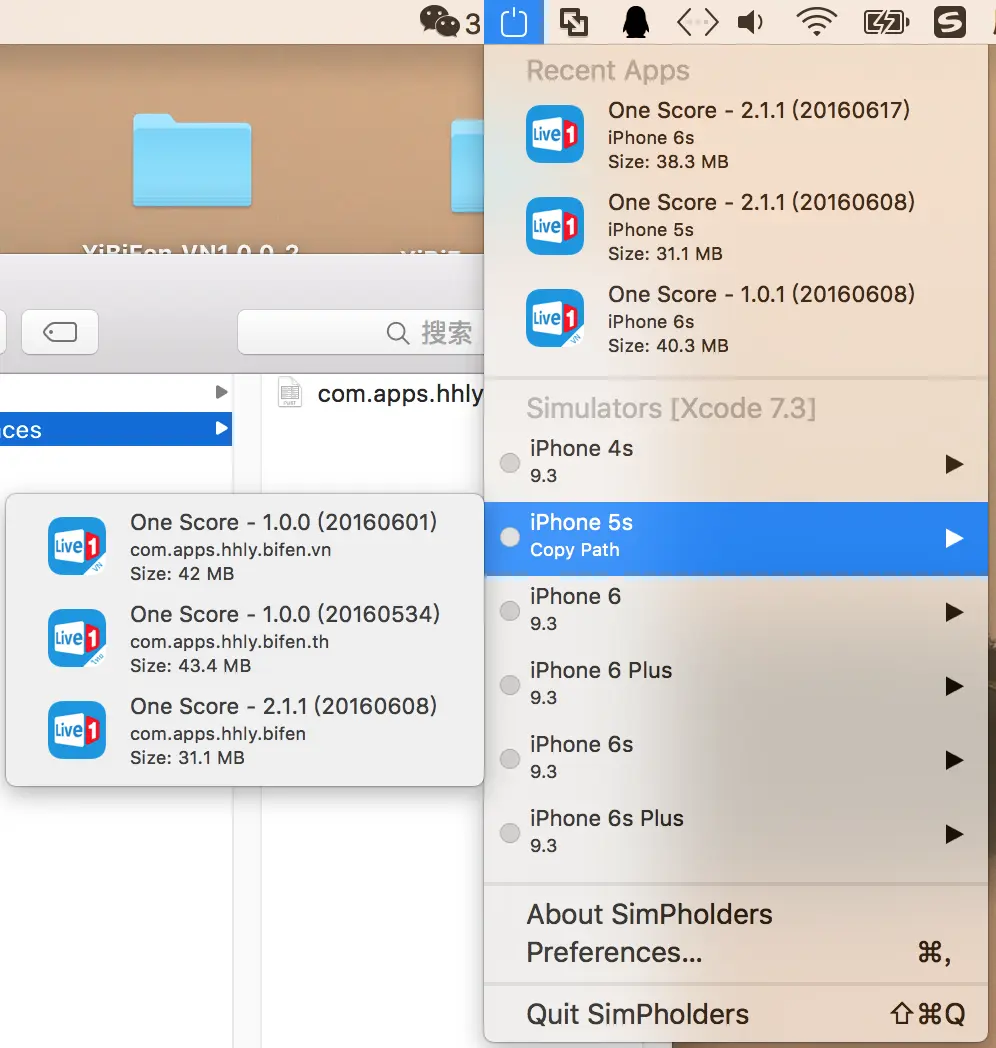
Task: Click overlapping squares menu bar icon
Action: pyautogui.click(x=574, y=22)
